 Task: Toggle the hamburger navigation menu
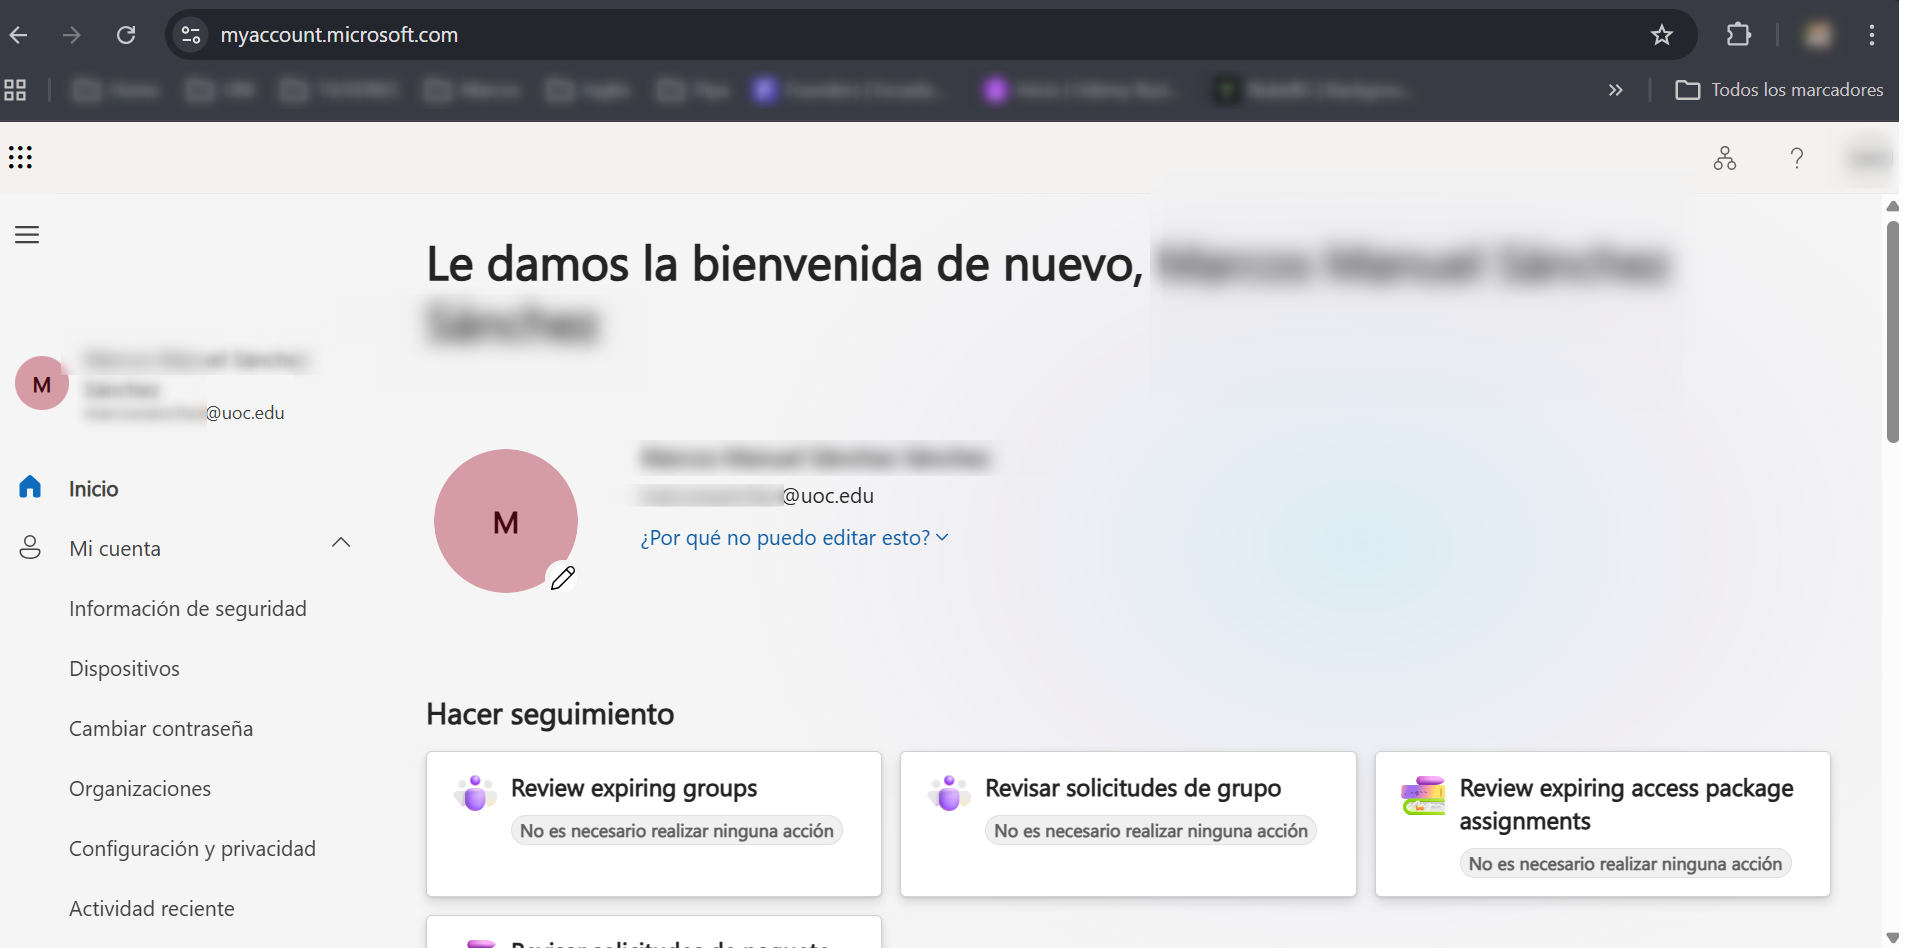click(x=27, y=235)
